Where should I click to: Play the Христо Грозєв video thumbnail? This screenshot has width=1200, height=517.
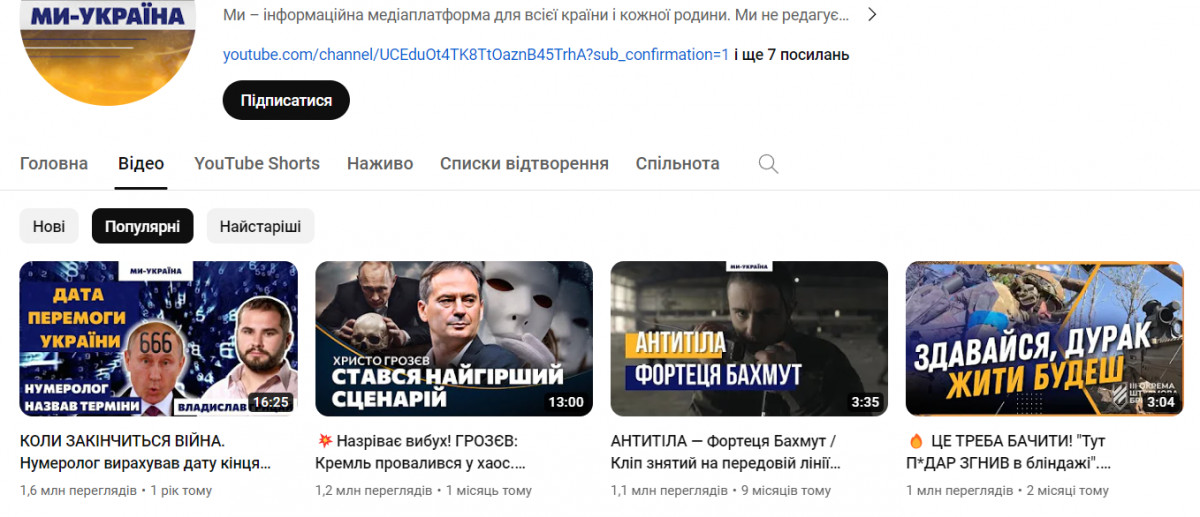click(454, 339)
